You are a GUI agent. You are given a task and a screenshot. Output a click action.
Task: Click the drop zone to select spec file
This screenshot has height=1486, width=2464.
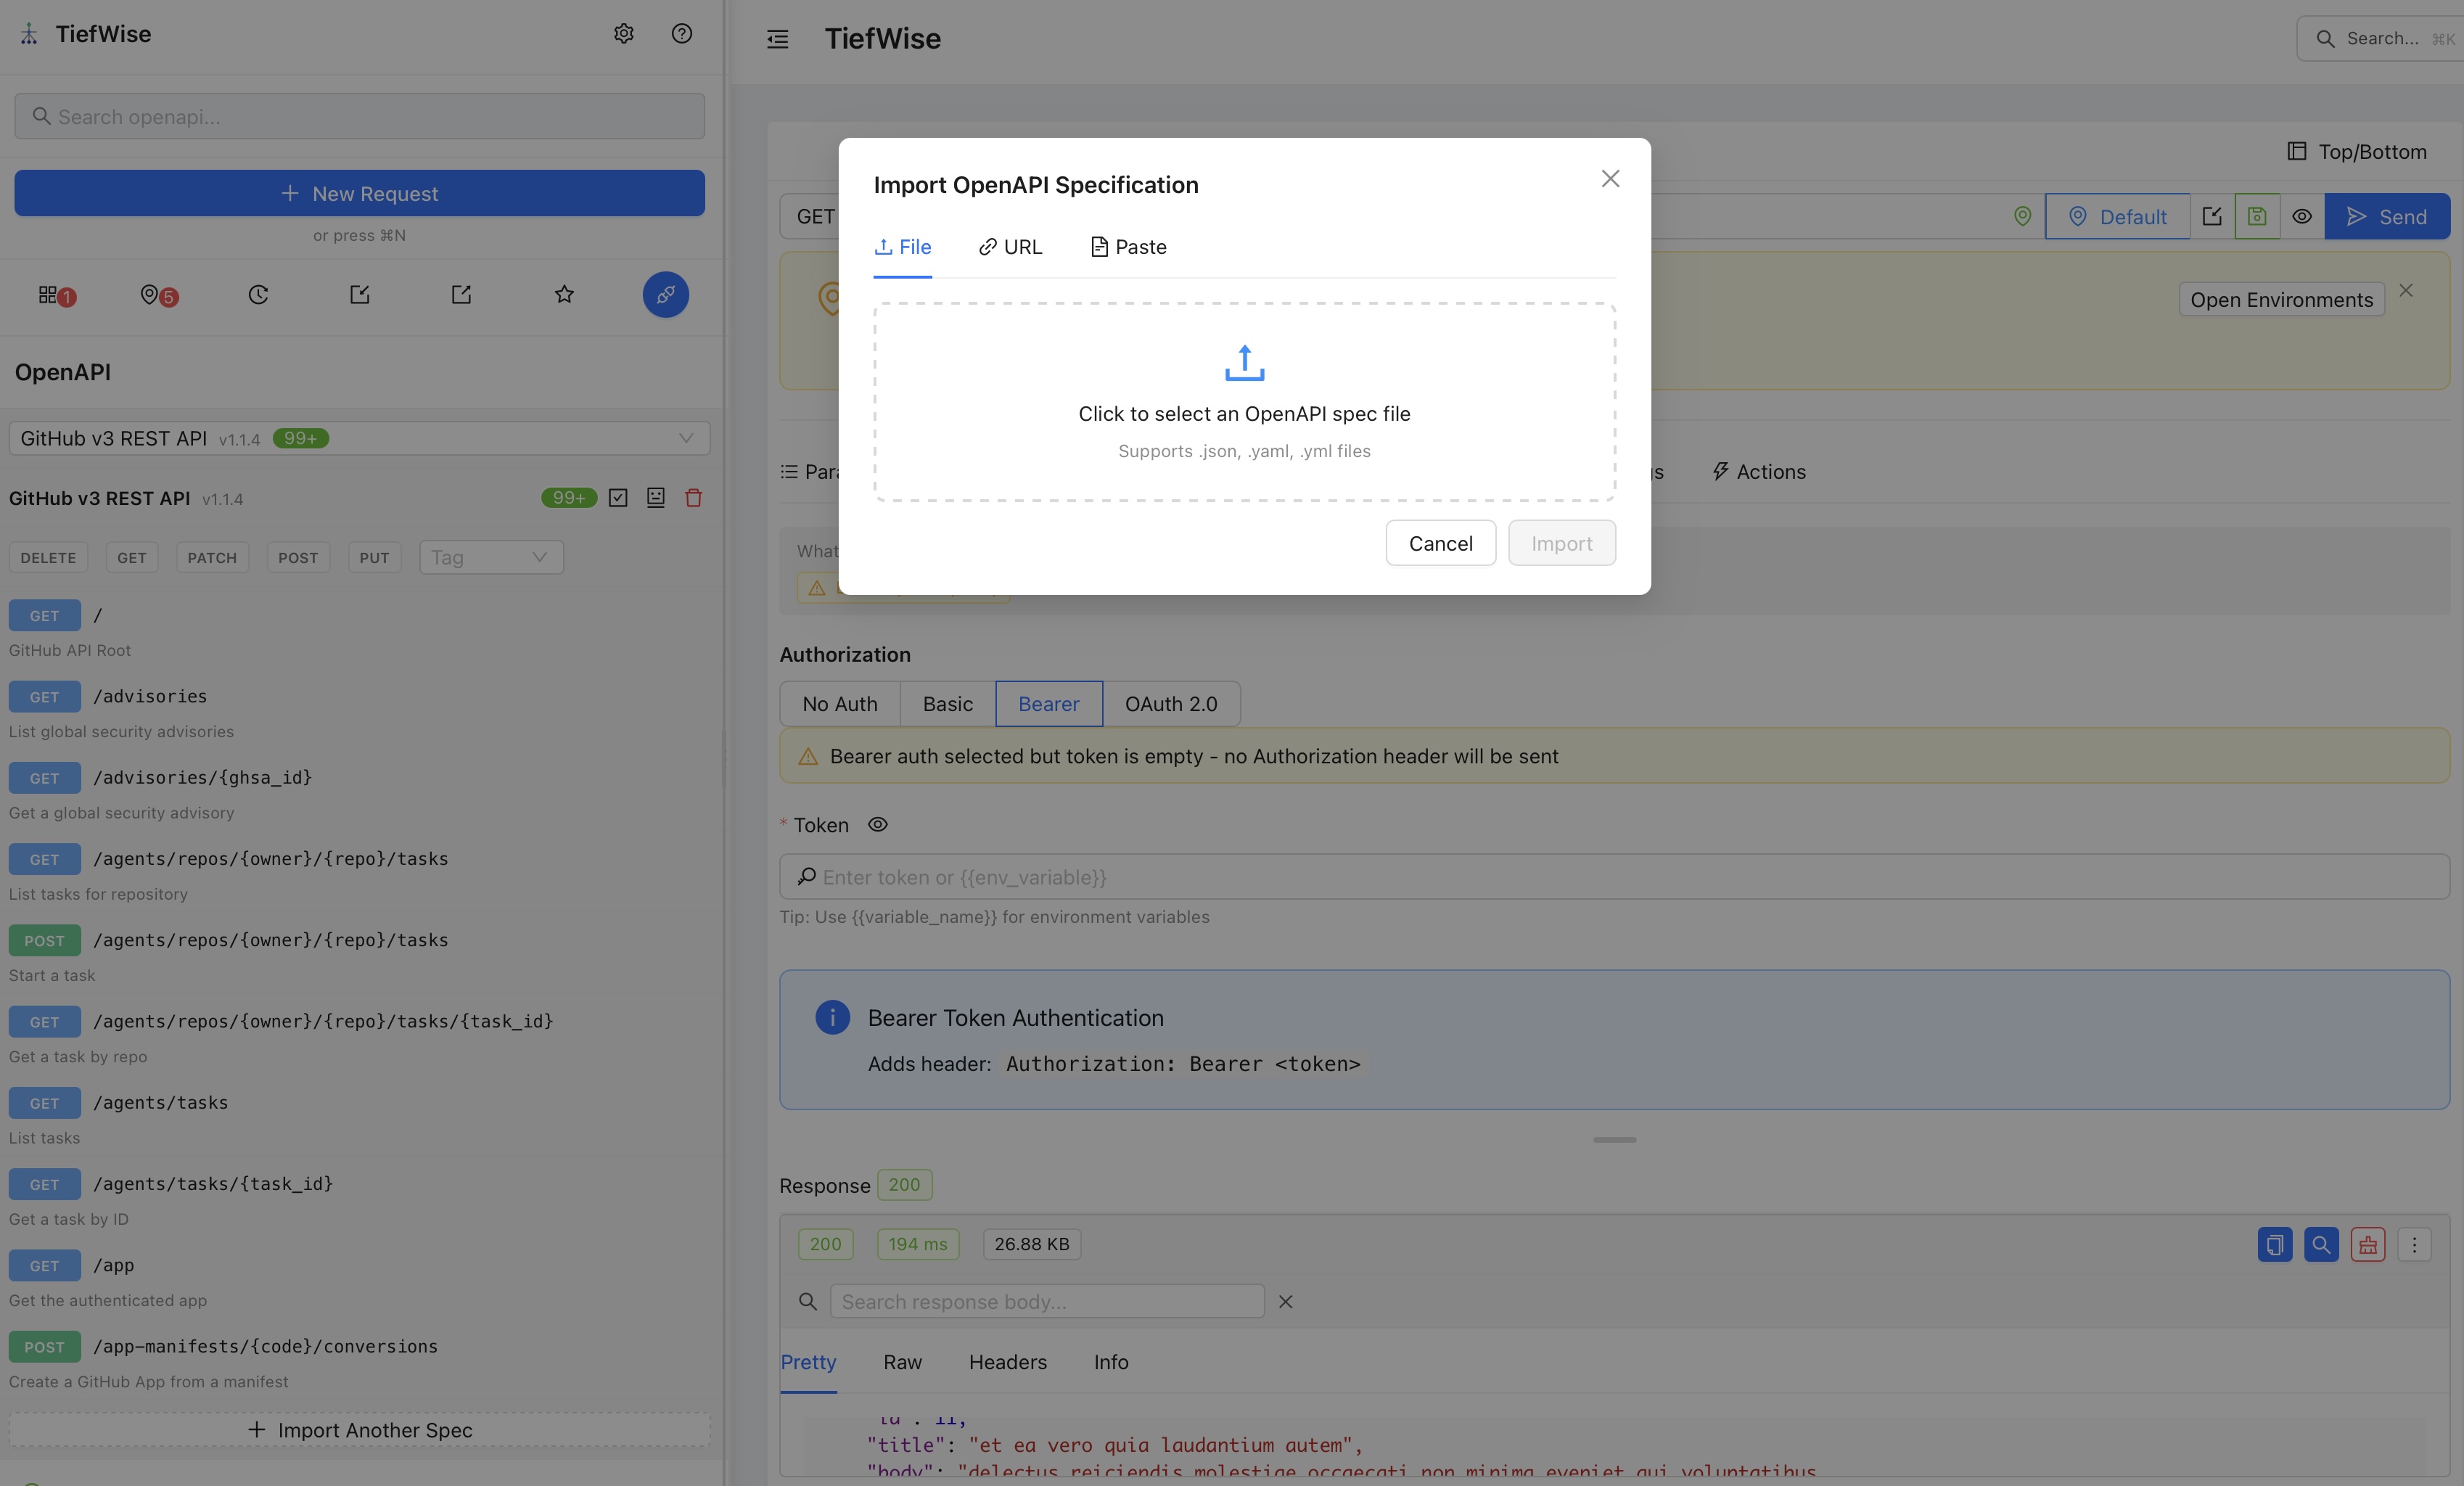point(1244,402)
